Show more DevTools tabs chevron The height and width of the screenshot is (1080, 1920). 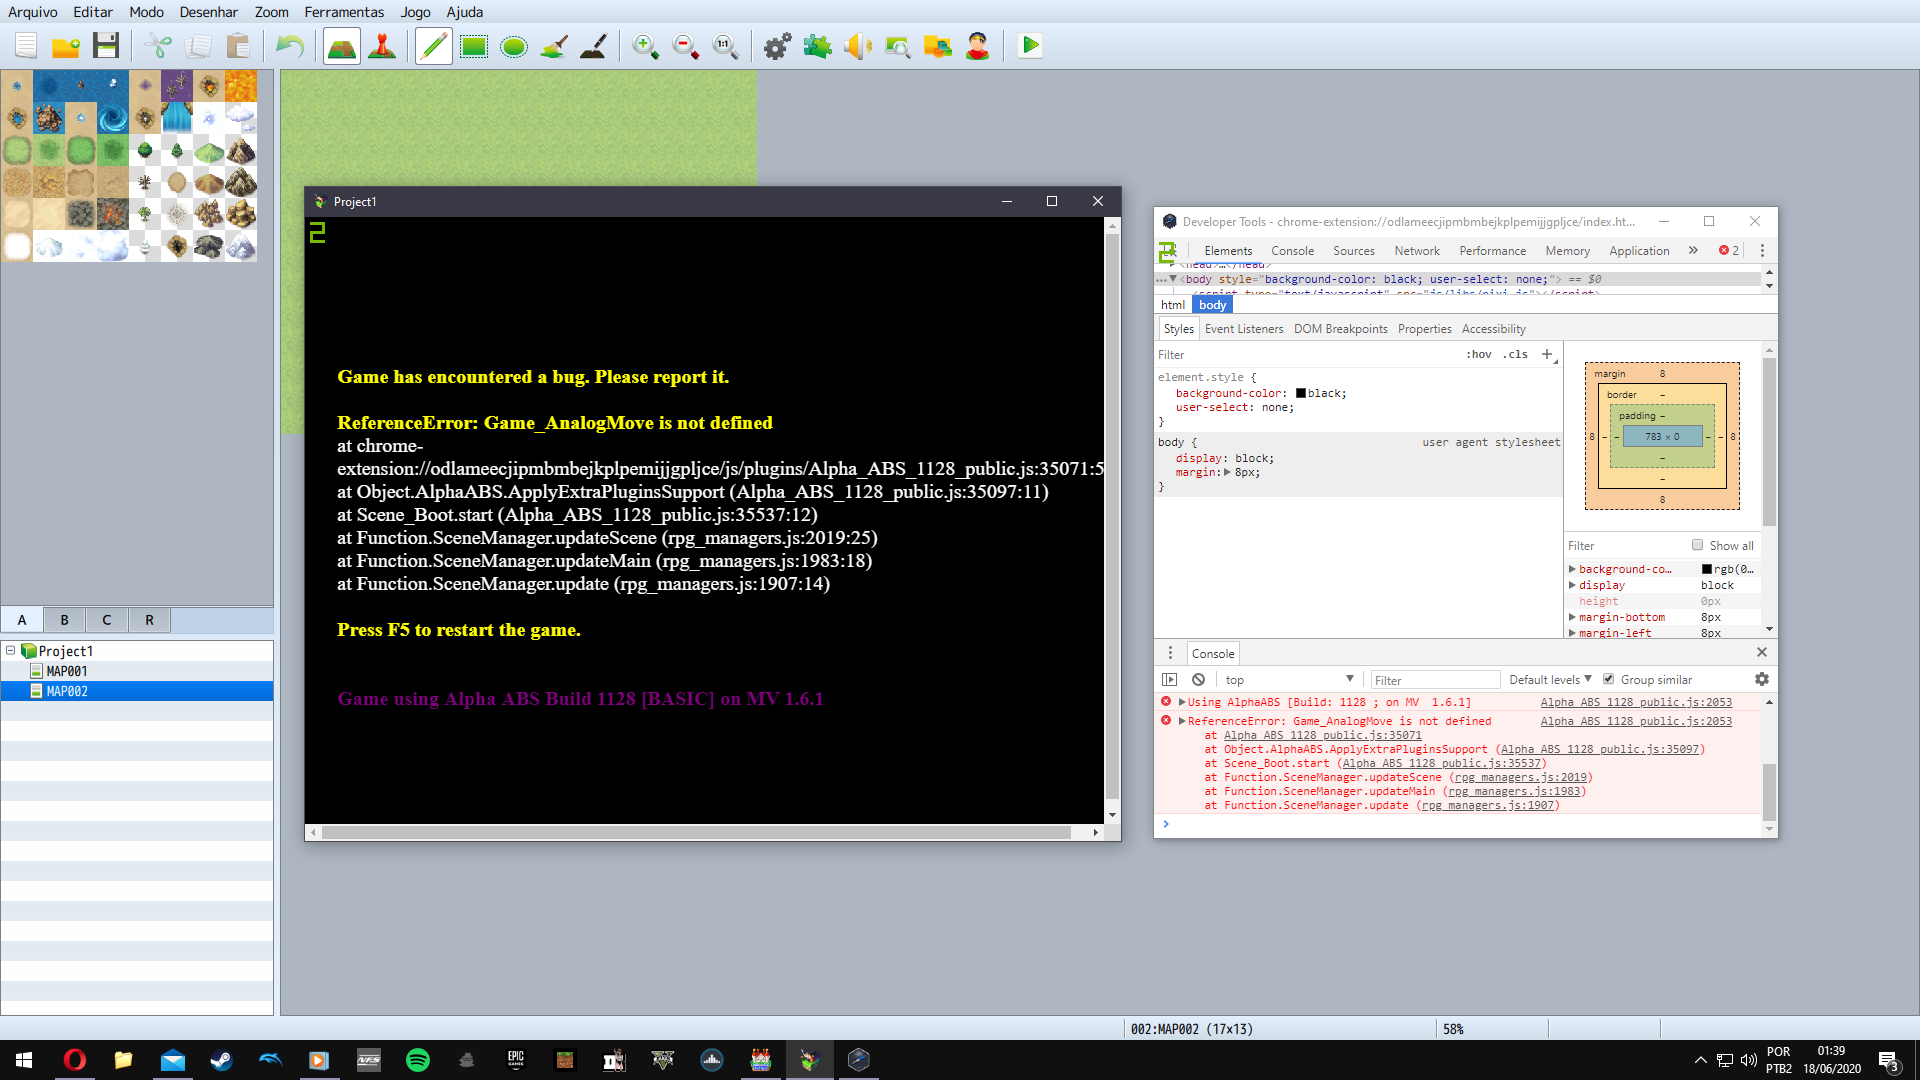coord(1693,251)
